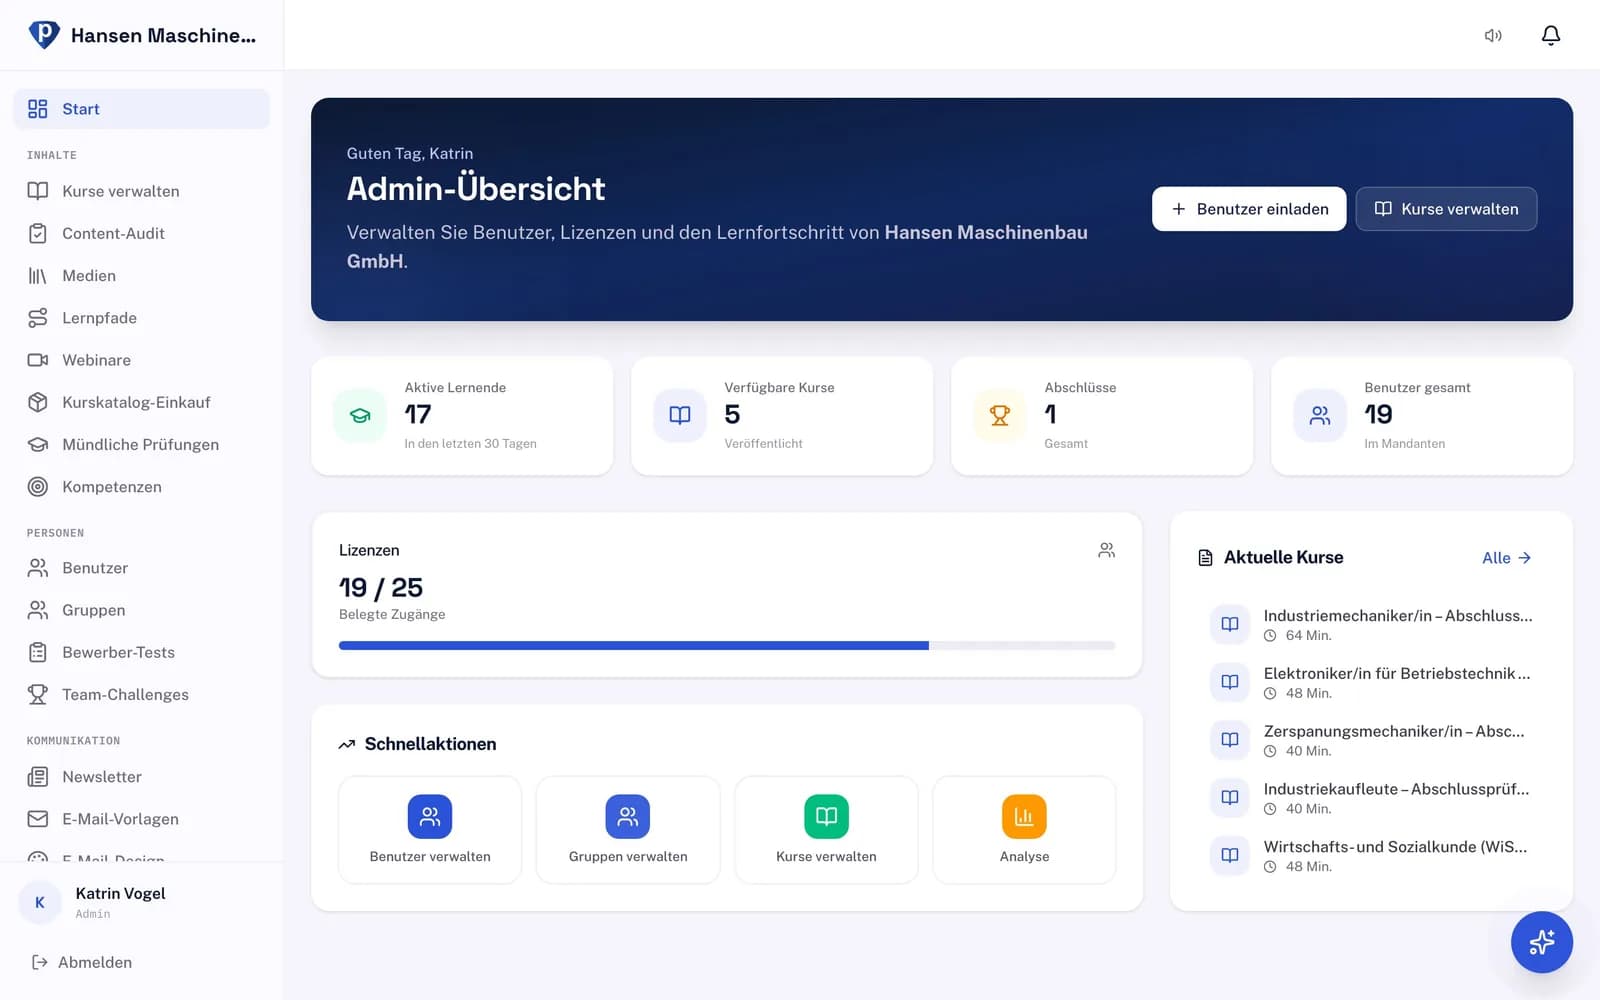The height and width of the screenshot is (1000, 1600).
Task: Open Benutzer under Personen
Action: pyautogui.click(x=142, y=568)
